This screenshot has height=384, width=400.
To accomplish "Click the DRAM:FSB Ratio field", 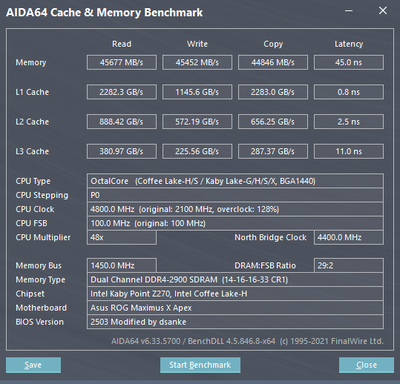I will click(x=349, y=265).
